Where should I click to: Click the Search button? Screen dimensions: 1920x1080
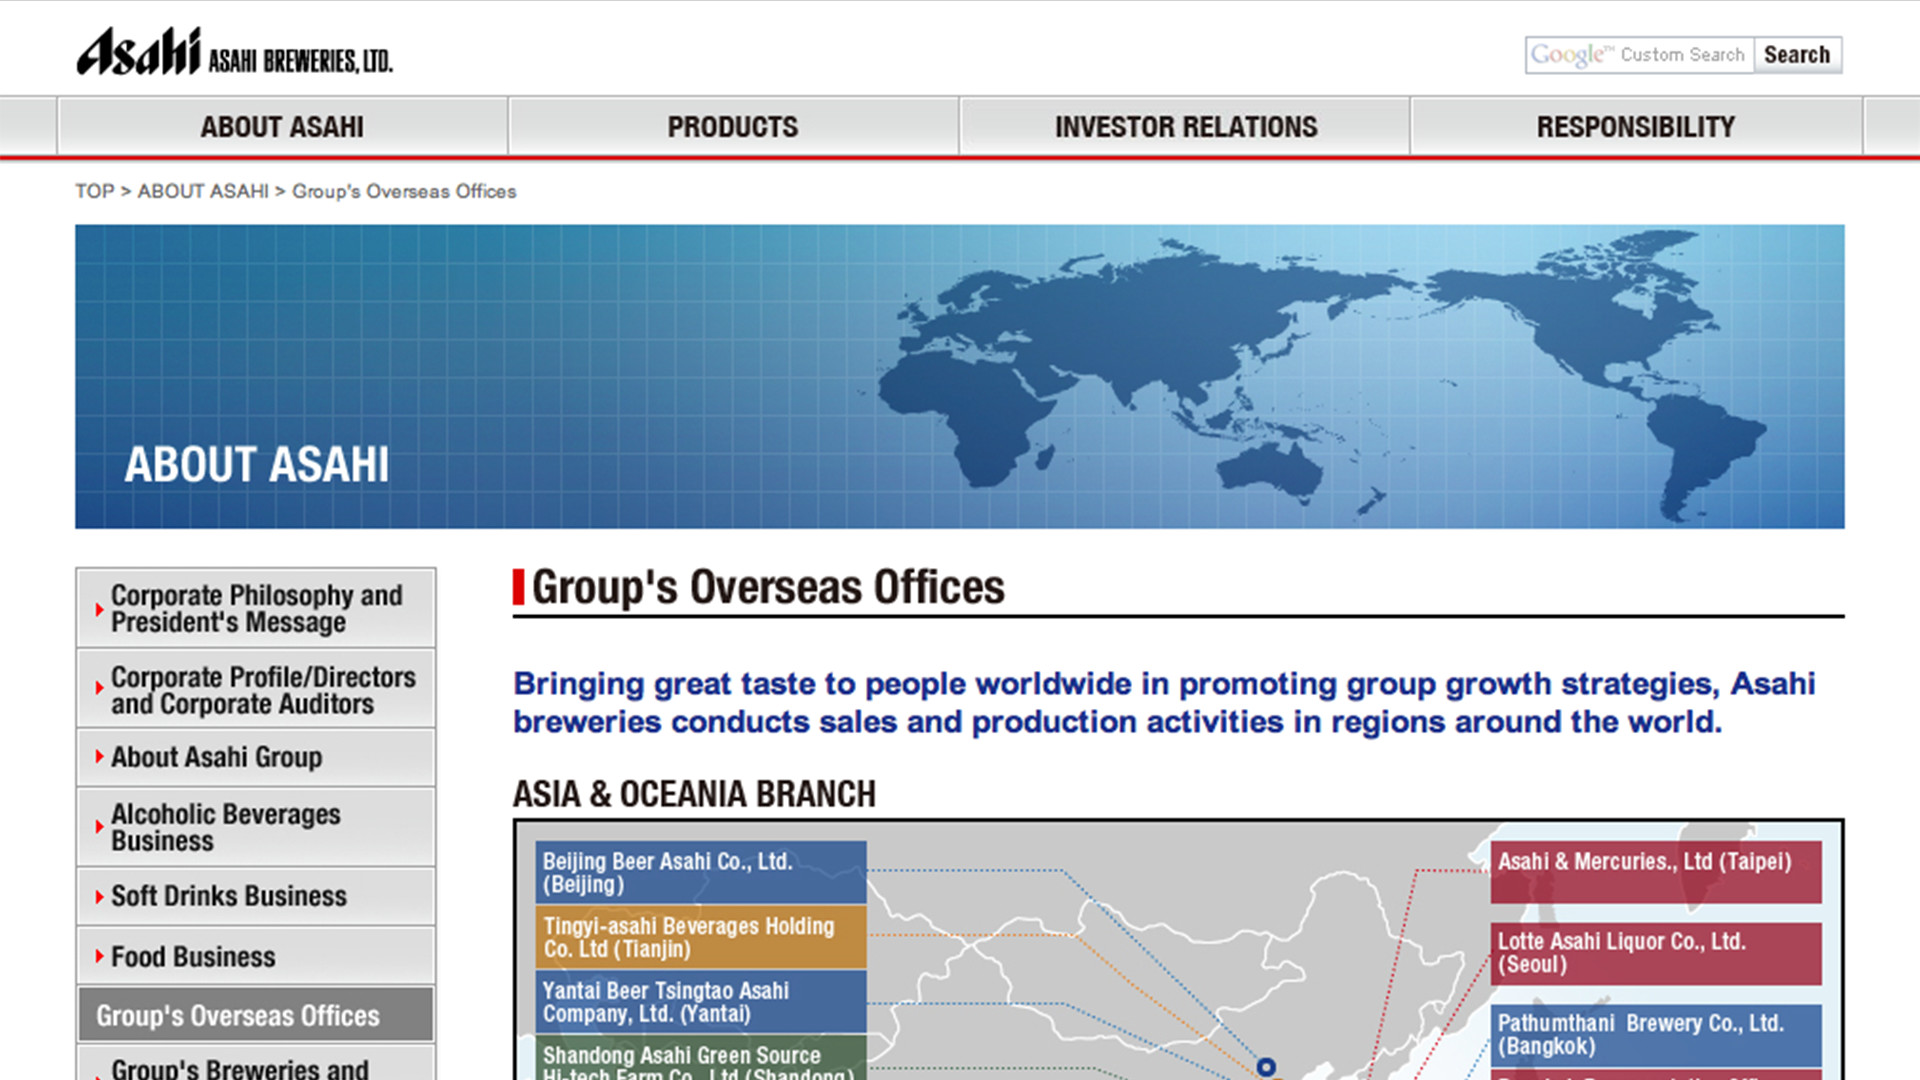(x=1797, y=55)
